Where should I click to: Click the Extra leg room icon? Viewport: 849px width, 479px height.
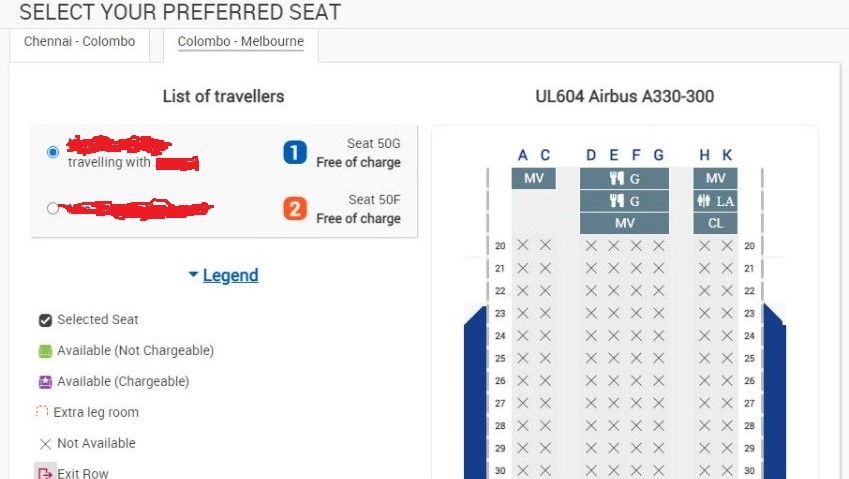click(x=42, y=412)
